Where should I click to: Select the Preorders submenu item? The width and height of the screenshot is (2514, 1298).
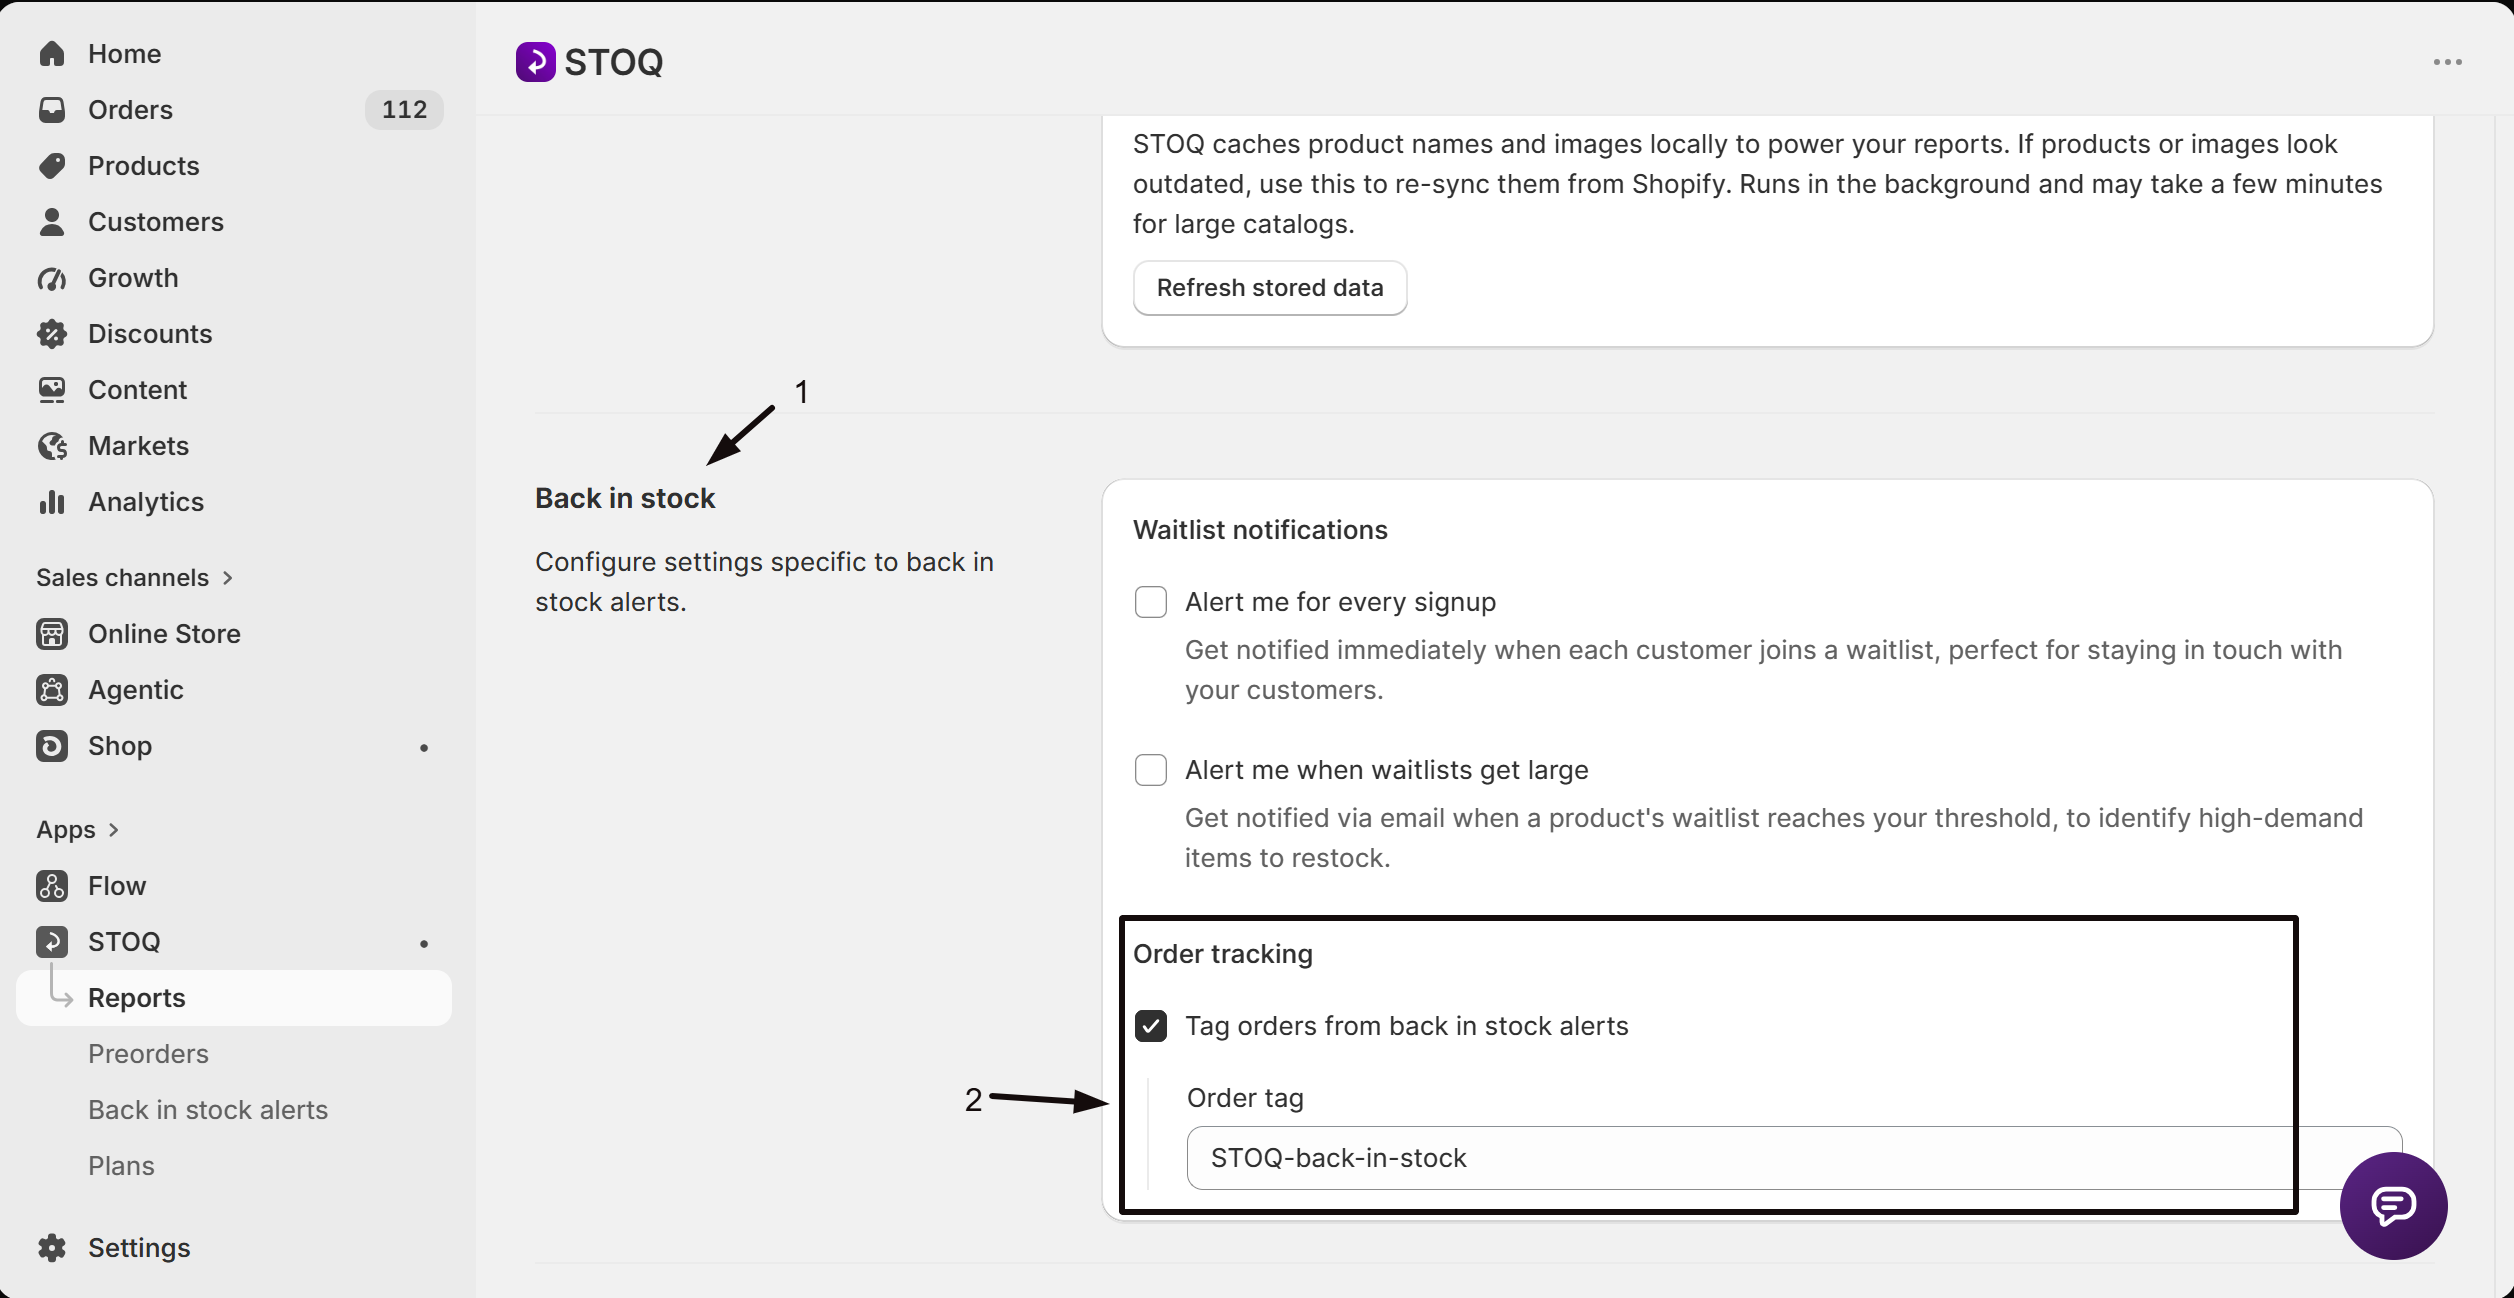tap(148, 1054)
